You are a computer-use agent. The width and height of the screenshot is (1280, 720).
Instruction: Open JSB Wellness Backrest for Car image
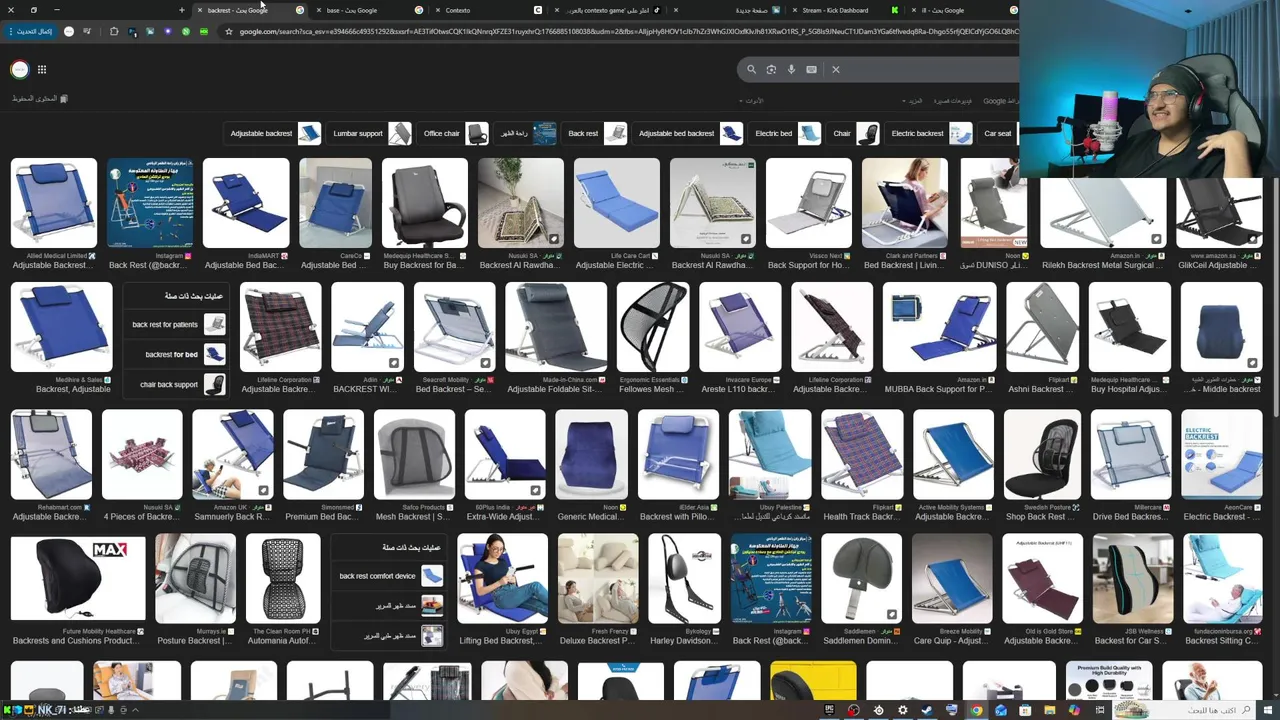(1133, 579)
